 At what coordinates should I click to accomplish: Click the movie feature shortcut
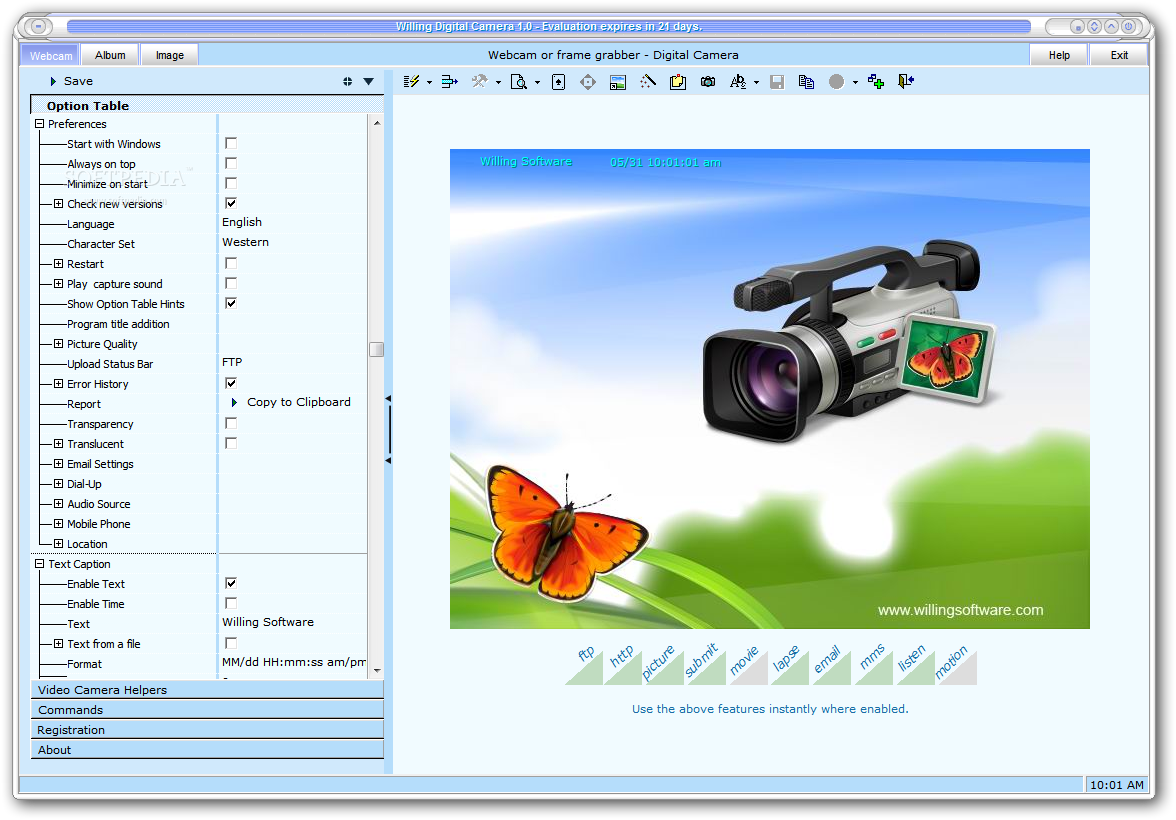(748, 664)
